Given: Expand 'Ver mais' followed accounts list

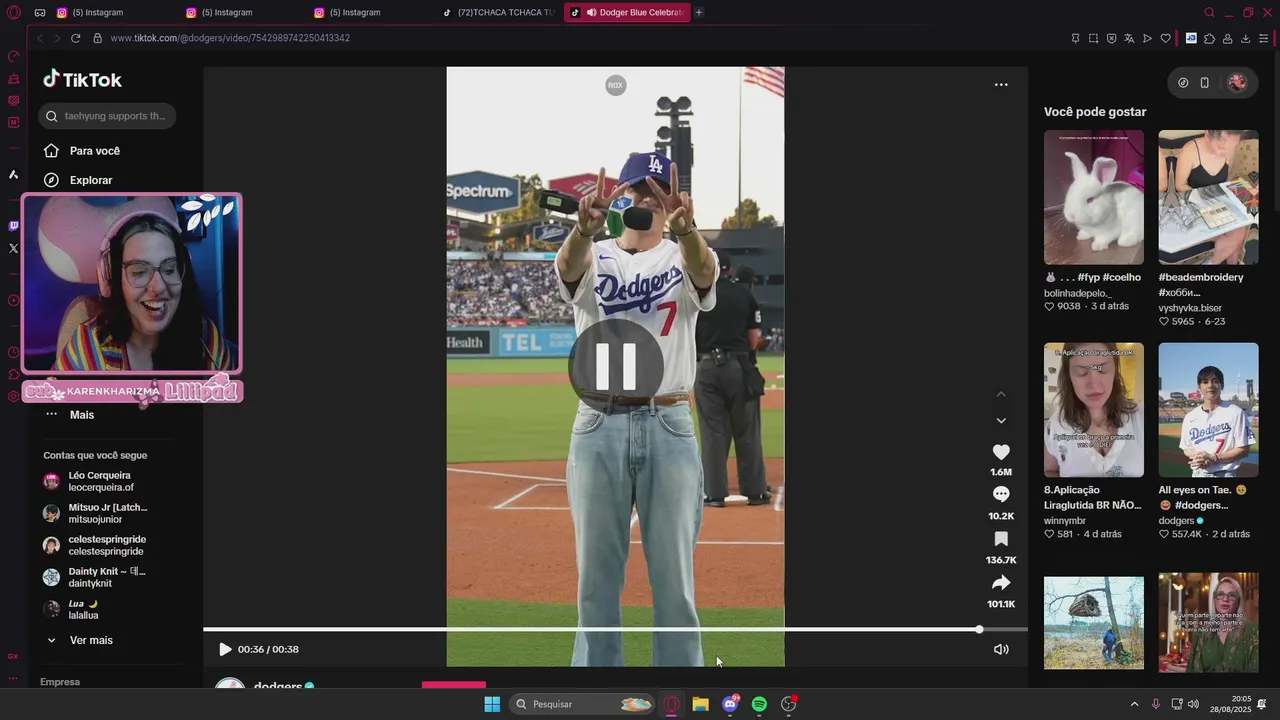Looking at the screenshot, I should pyautogui.click(x=80, y=640).
